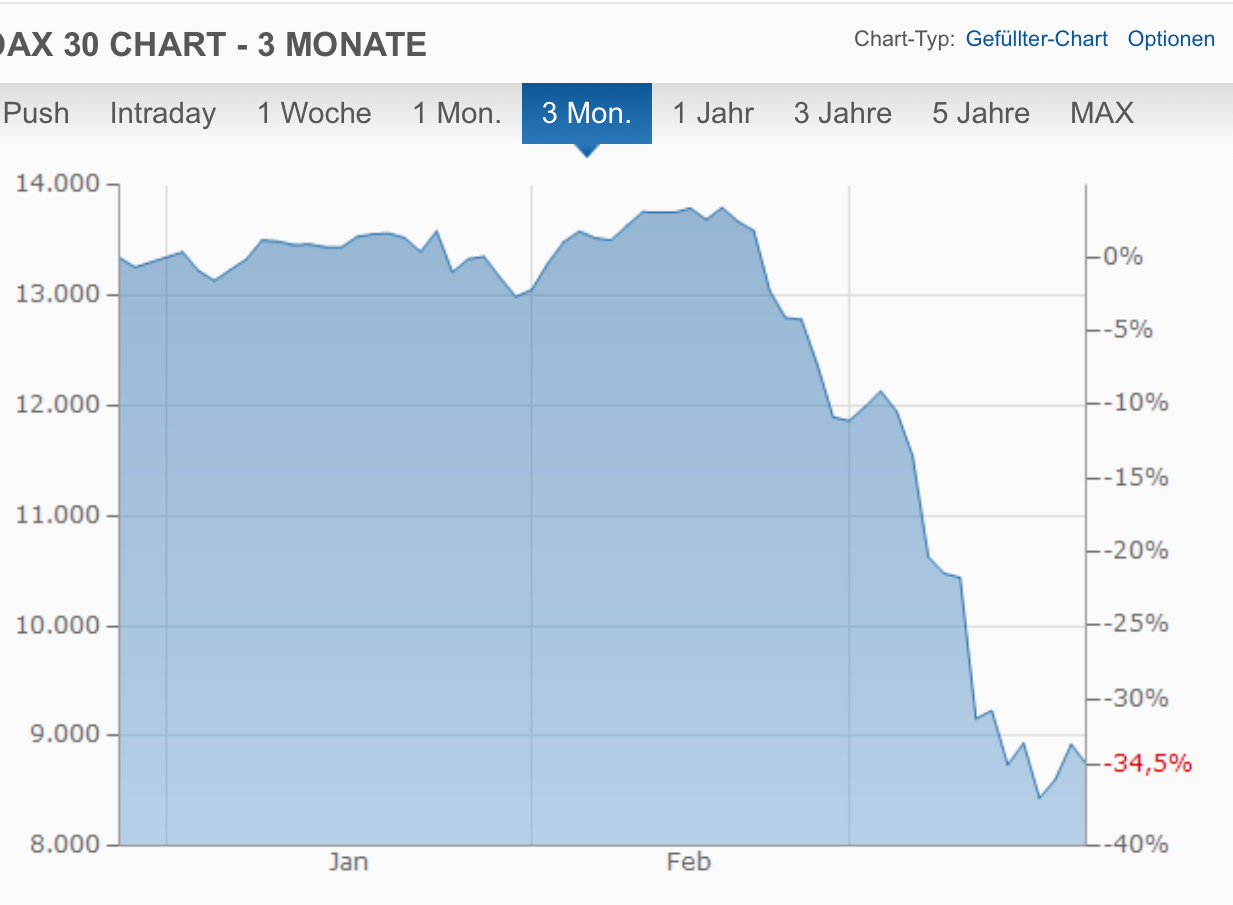Screen dimensions: 1233x905
Task: Click the Feb label on the time axis
Action: coord(688,862)
